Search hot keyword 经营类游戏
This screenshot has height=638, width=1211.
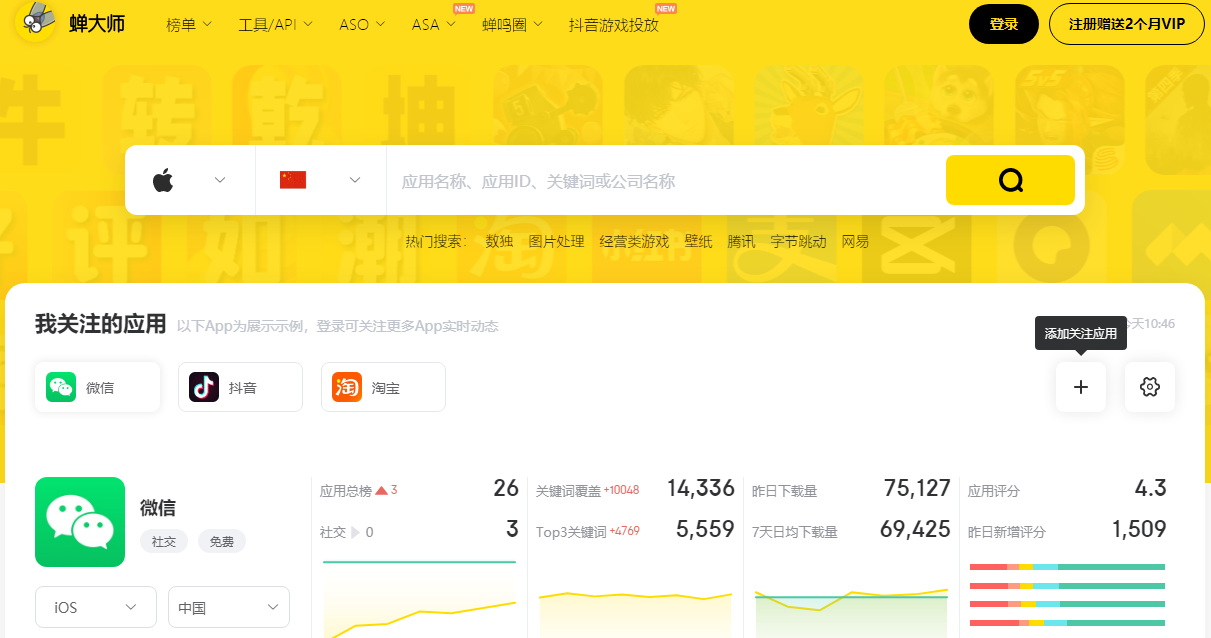[x=634, y=241]
